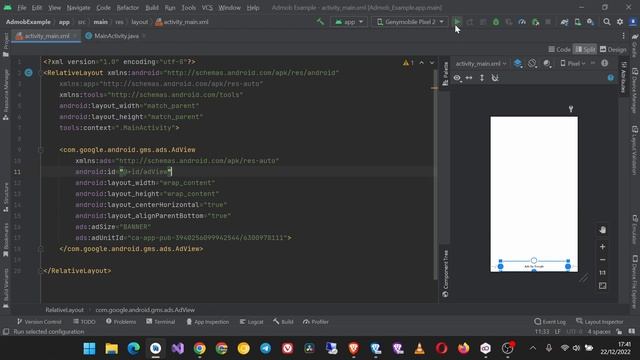Click expand horizontally arrows icon
Viewport: 640px width, 360px height.
[469, 78]
